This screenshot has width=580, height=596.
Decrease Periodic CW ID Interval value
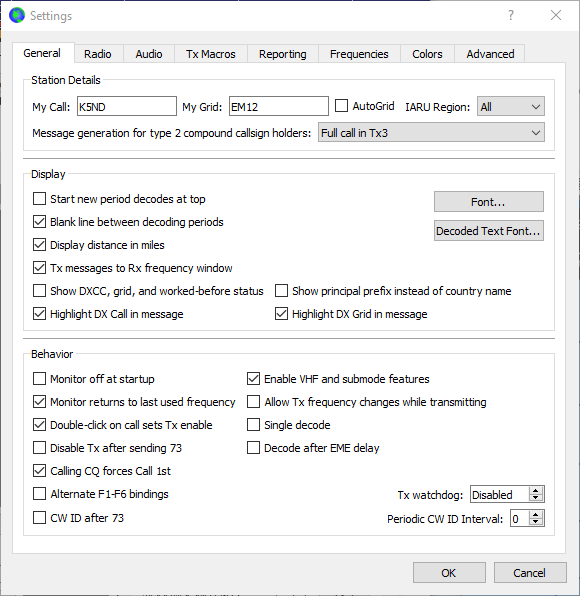(x=536, y=522)
